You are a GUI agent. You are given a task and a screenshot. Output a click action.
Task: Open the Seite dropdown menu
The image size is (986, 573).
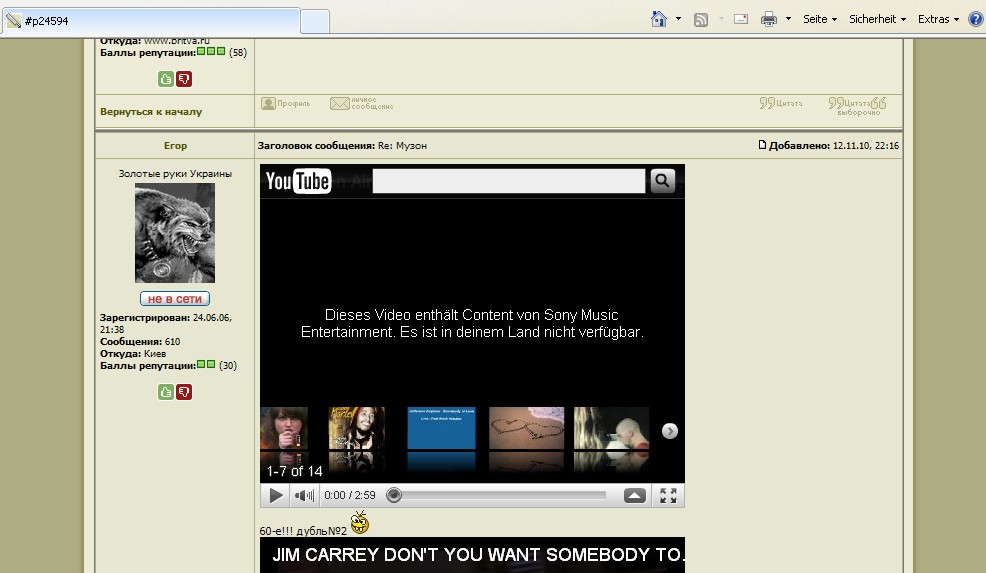[820, 19]
